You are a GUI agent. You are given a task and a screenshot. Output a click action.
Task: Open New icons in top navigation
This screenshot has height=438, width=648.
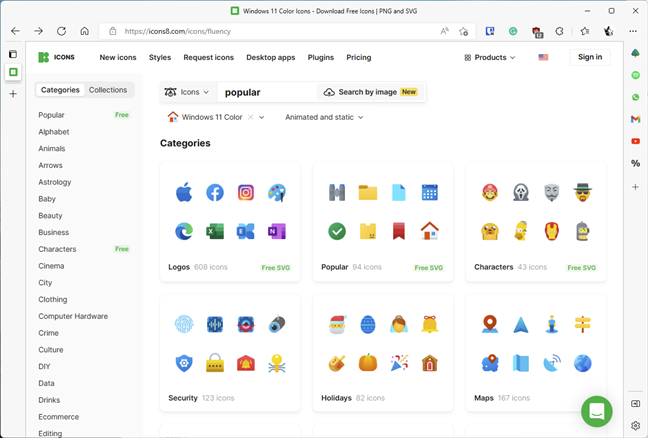point(118,57)
